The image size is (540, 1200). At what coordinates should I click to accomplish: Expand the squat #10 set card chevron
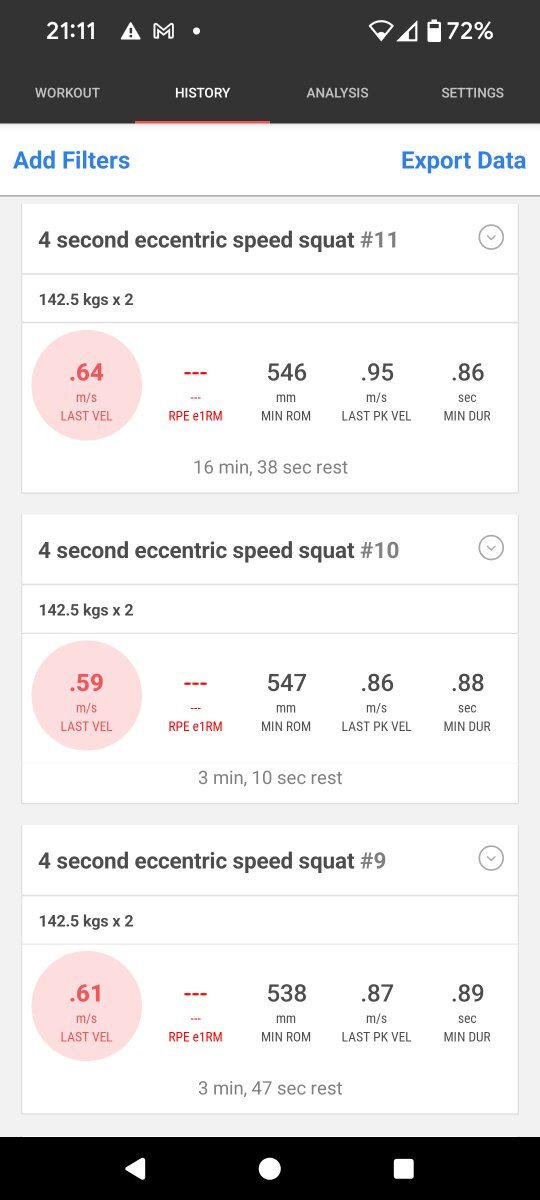(490, 548)
